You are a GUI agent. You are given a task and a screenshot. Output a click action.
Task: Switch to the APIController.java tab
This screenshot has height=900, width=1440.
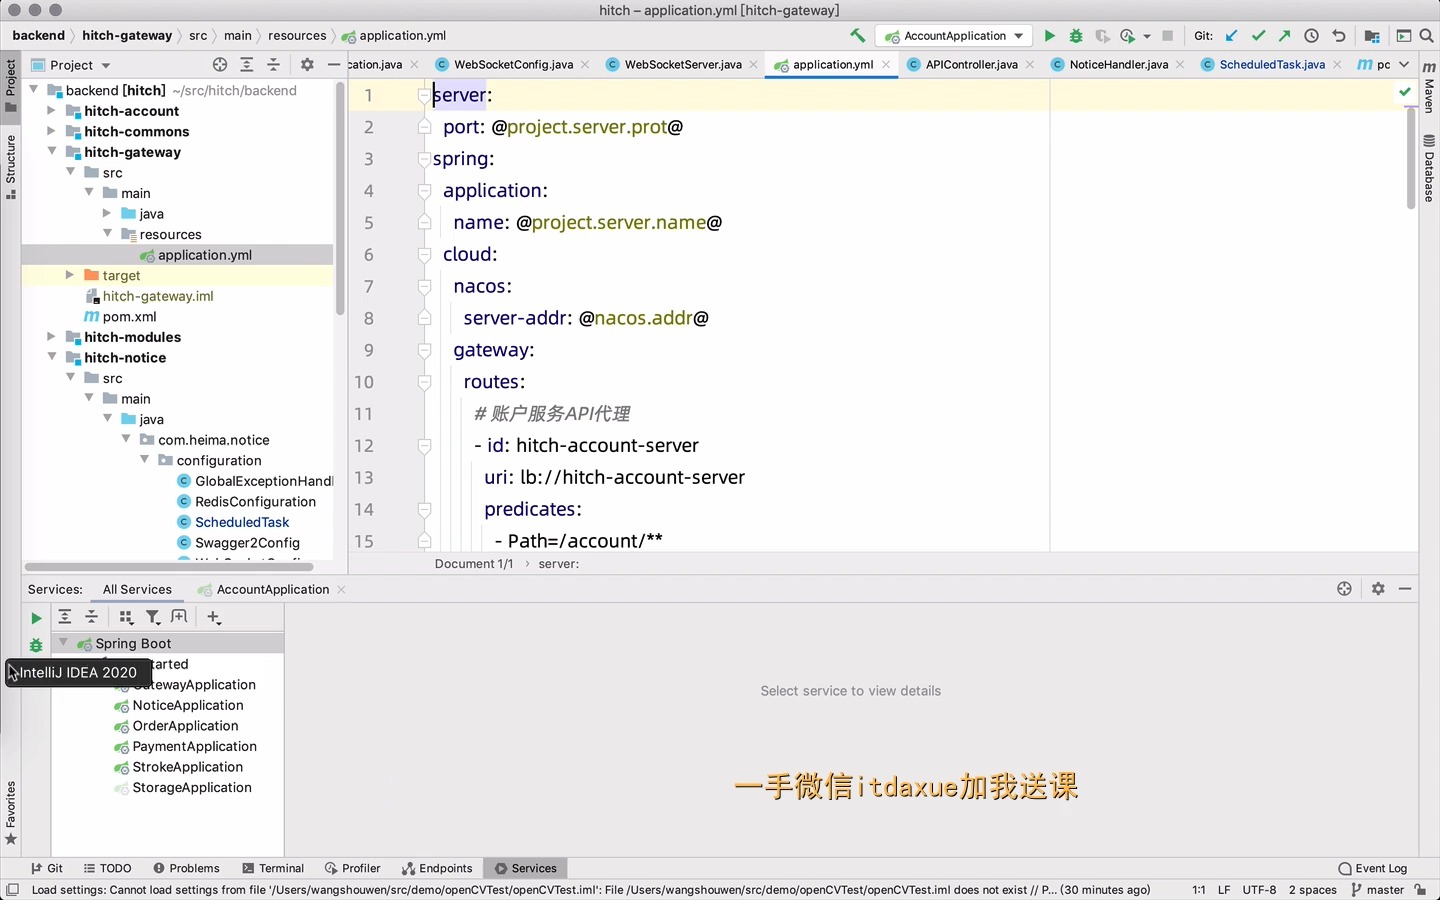pyautogui.click(x=971, y=64)
